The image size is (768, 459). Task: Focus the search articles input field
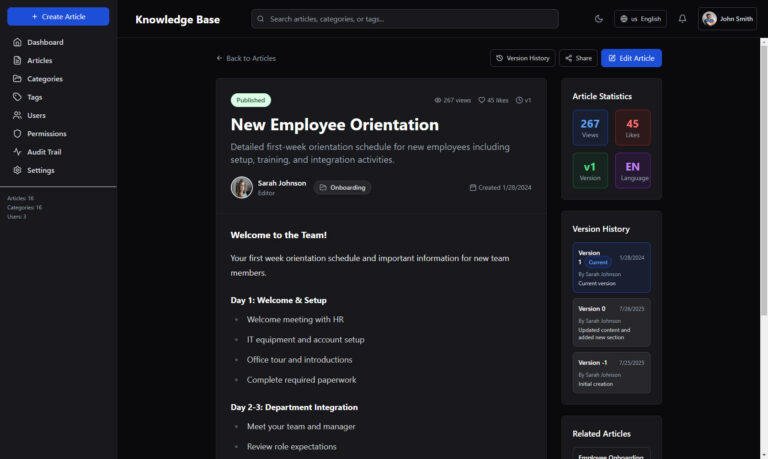(405, 18)
